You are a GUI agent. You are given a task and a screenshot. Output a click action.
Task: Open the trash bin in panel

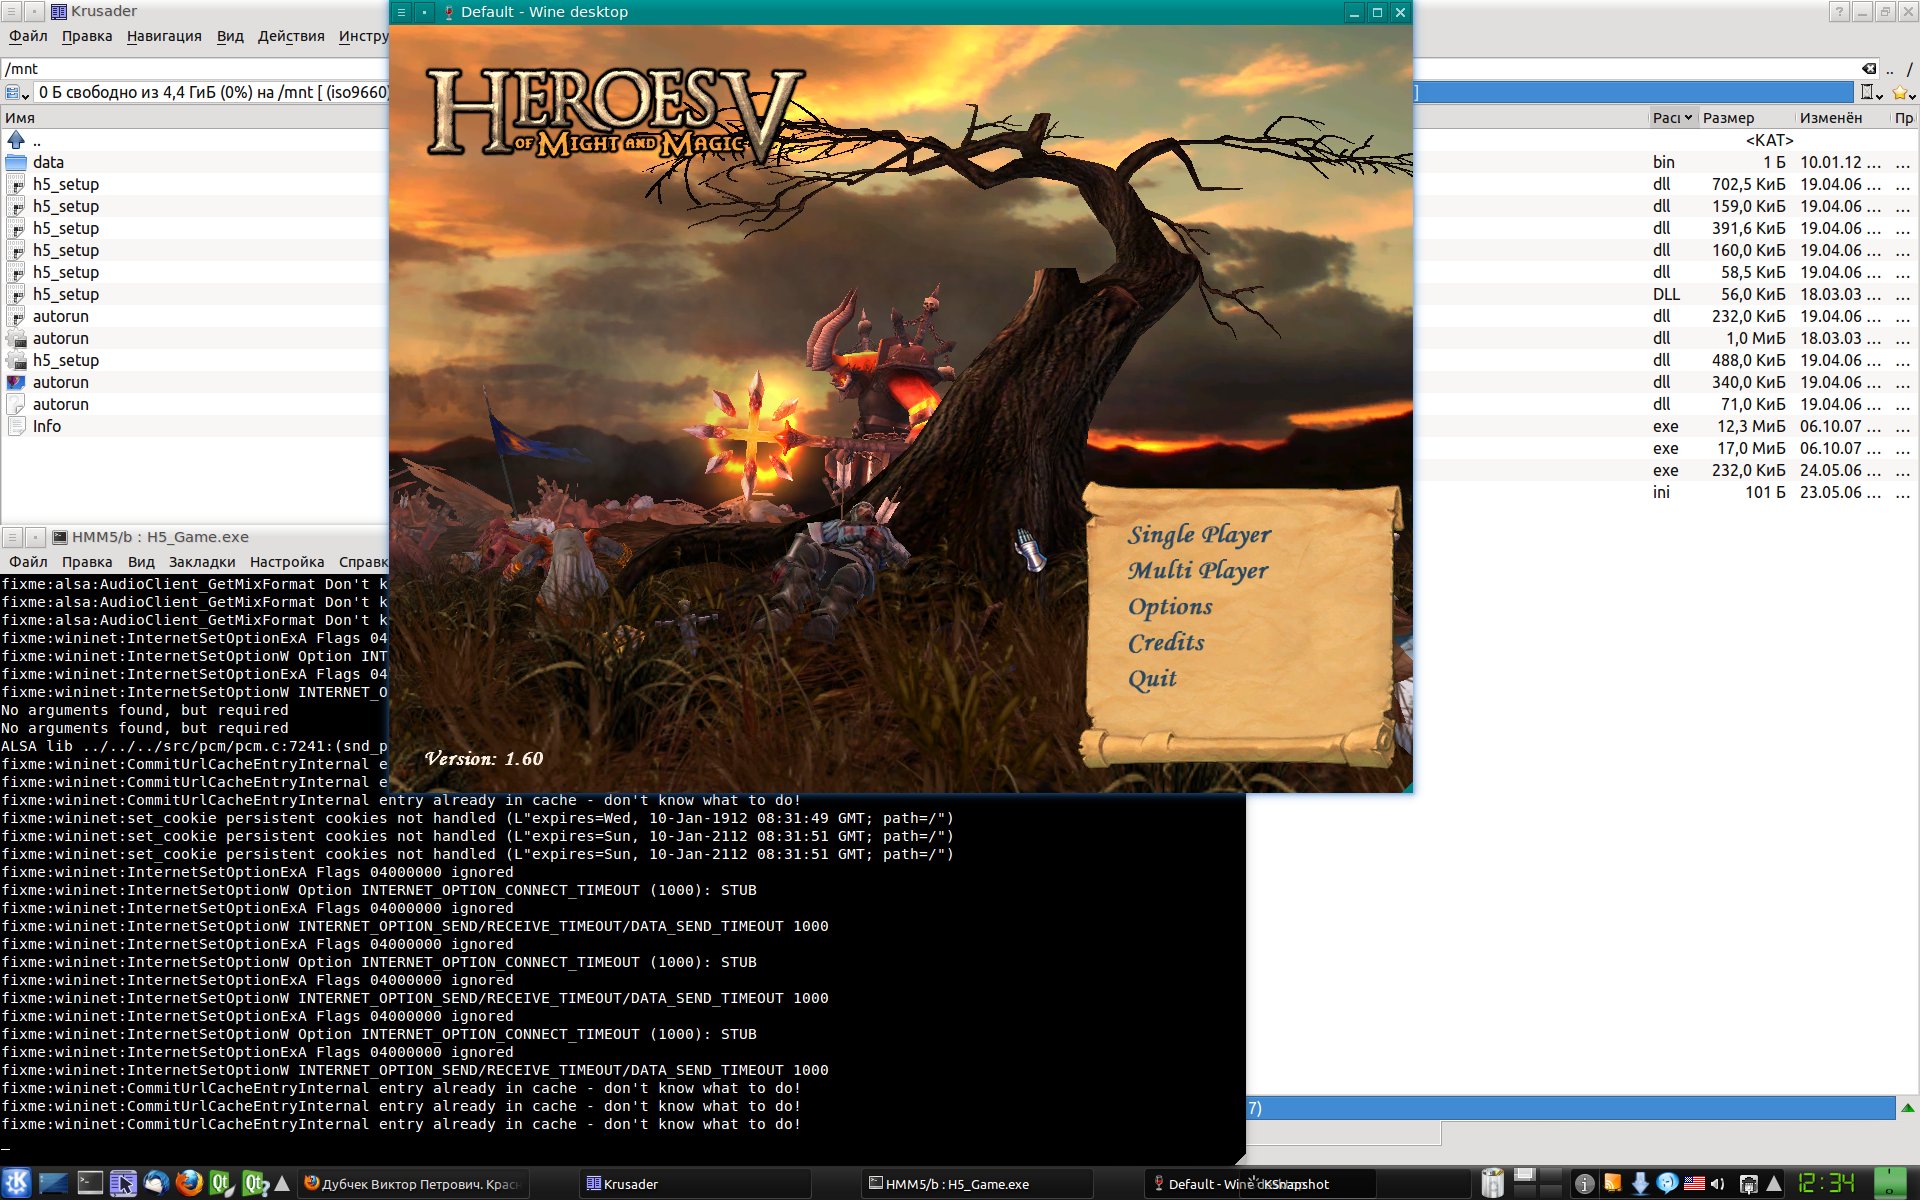click(x=1492, y=1183)
